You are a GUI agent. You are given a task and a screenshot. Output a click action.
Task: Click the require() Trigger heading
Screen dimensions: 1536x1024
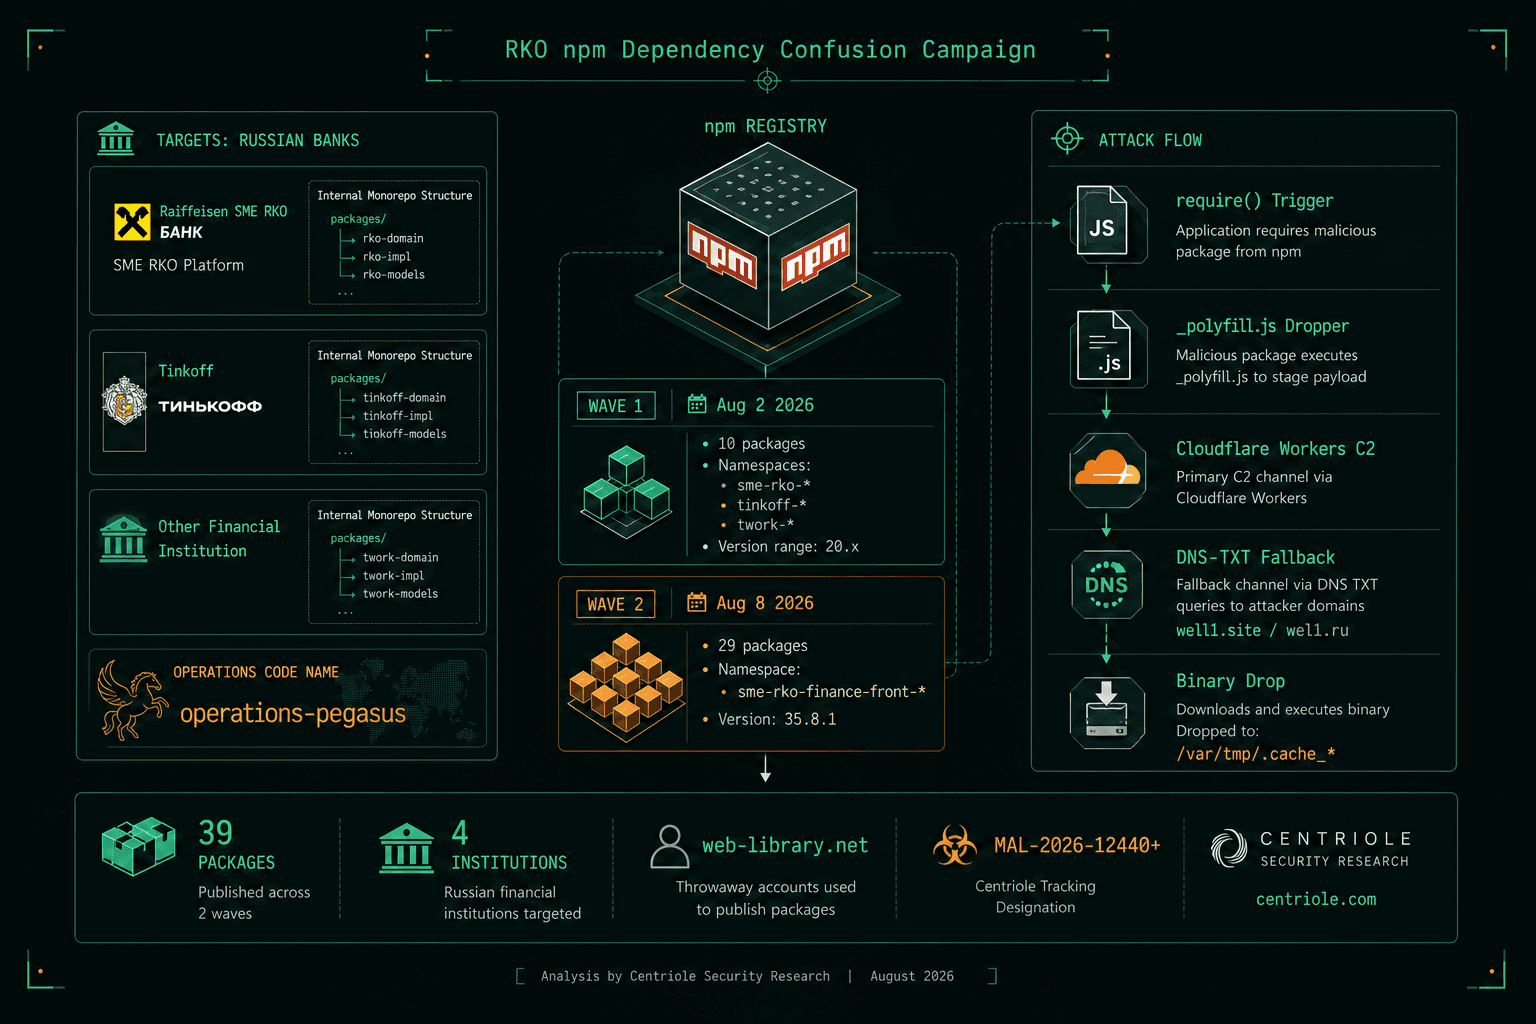1254,200
